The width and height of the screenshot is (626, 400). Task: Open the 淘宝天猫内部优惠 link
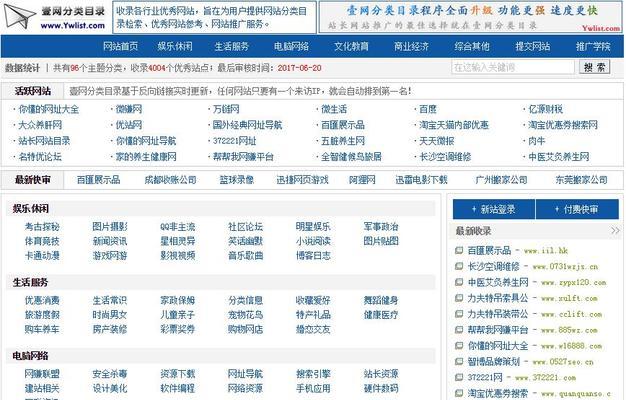(454, 125)
